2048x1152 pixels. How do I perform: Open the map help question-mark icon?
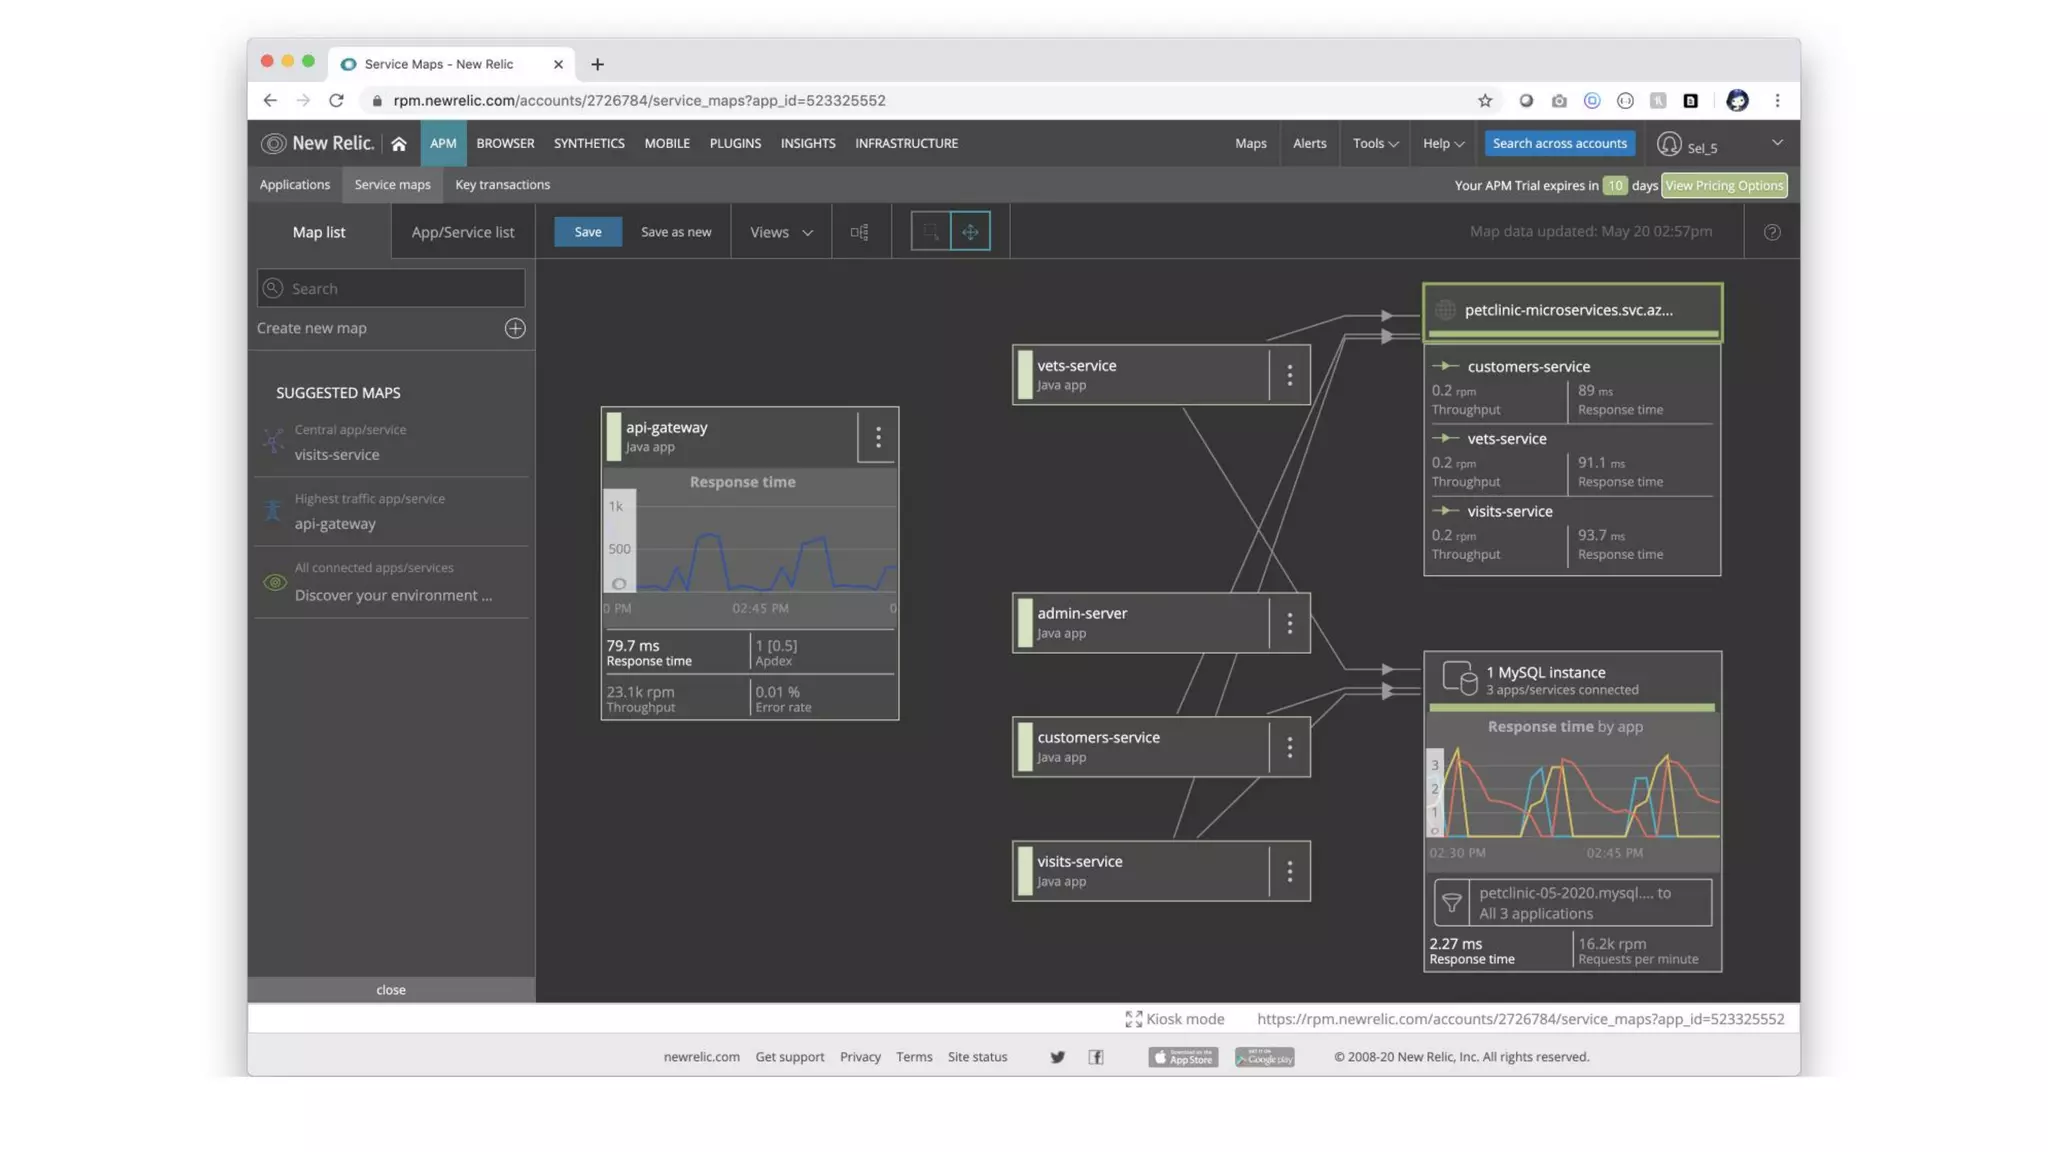(1771, 232)
